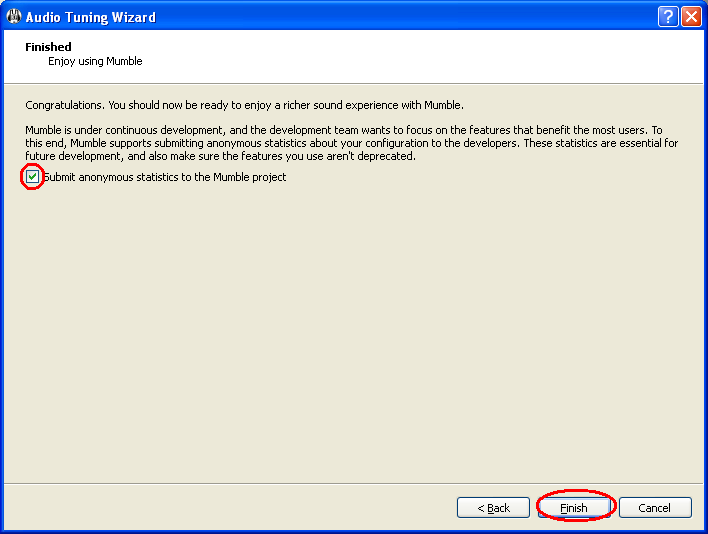This screenshot has height=534, width=708.
Task: Cancel the Audio Tuning Wizard
Action: click(655, 508)
